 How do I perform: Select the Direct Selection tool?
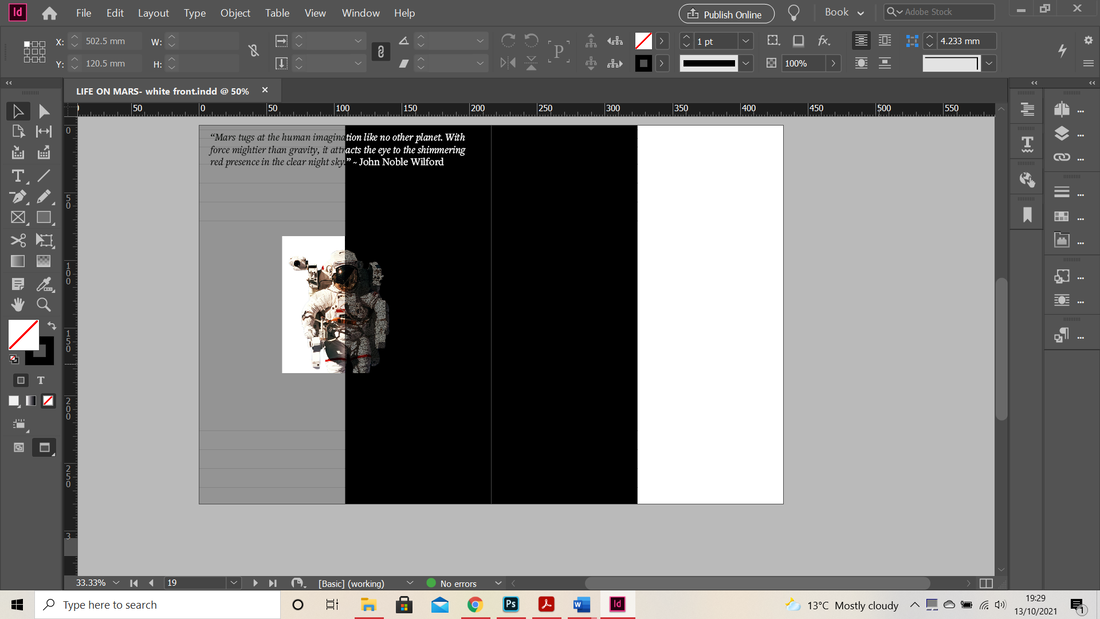[x=44, y=111]
